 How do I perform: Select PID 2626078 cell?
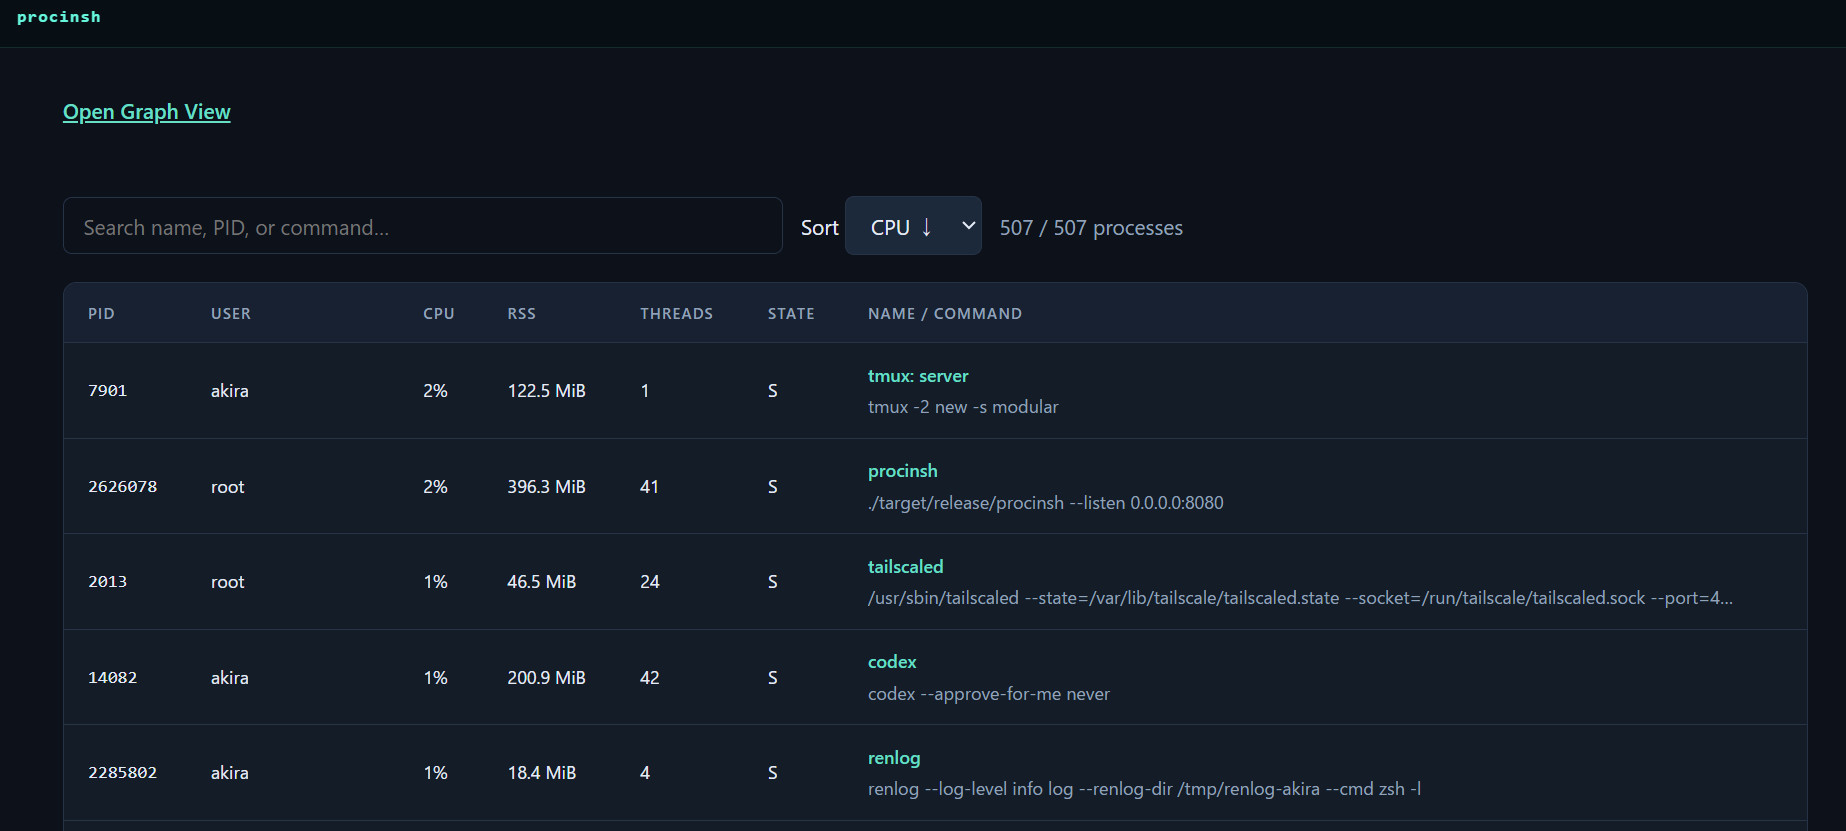click(x=123, y=487)
